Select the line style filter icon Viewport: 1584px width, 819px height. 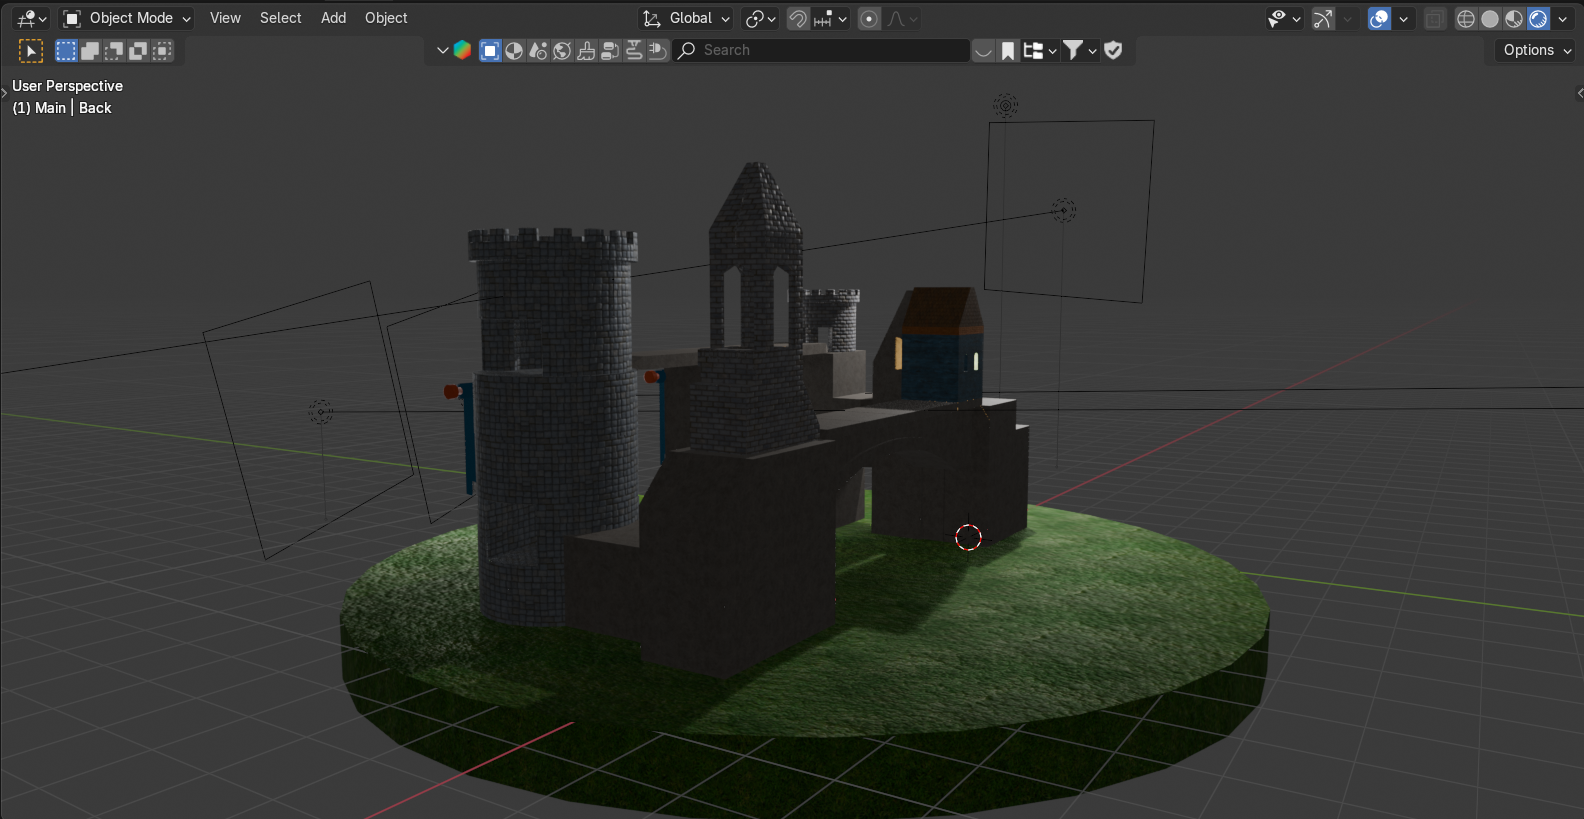(x=634, y=50)
